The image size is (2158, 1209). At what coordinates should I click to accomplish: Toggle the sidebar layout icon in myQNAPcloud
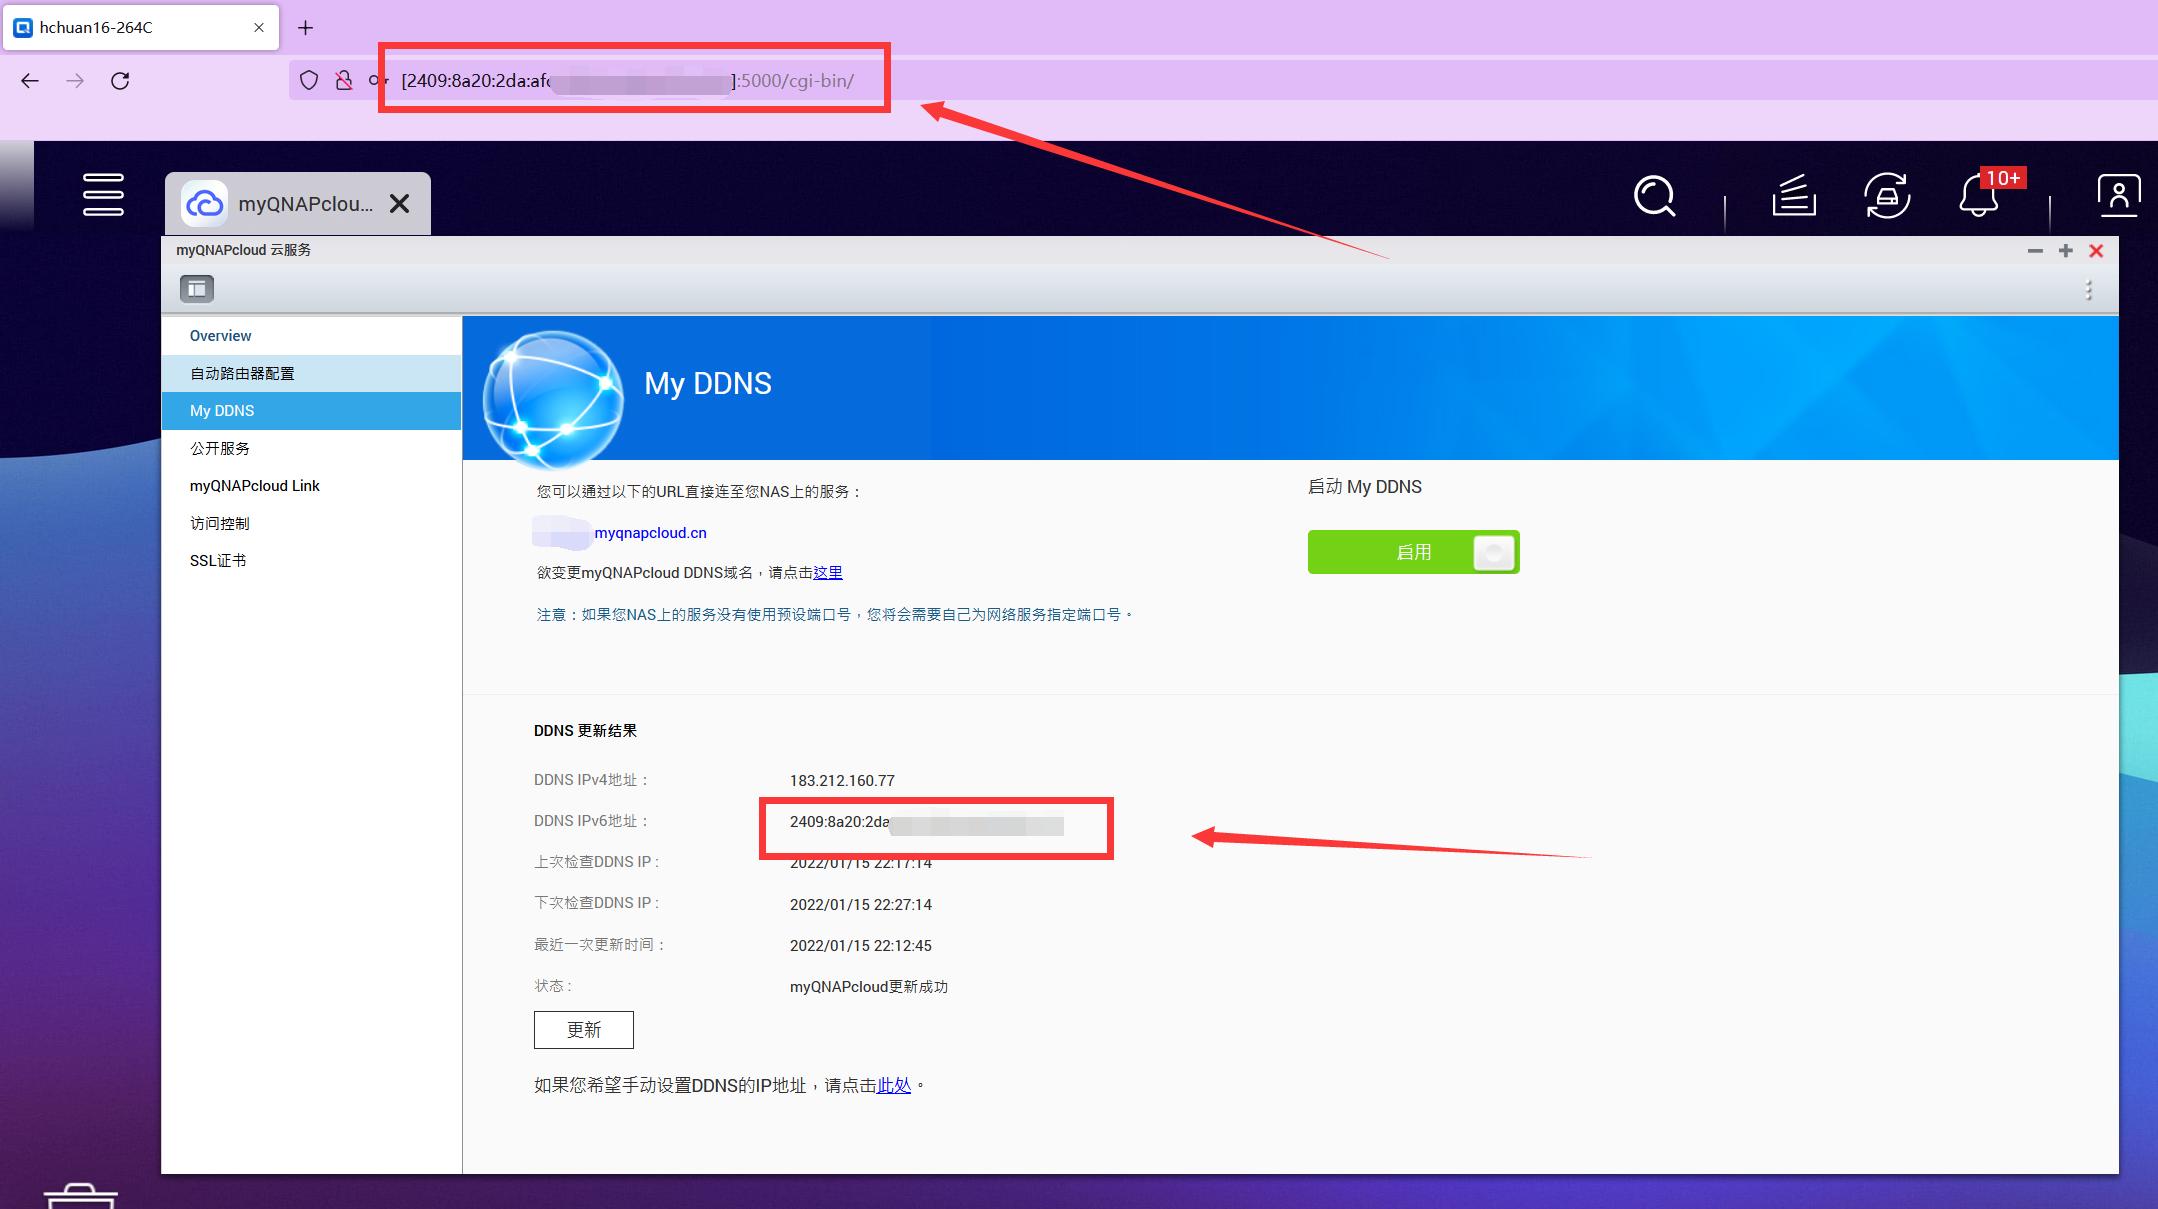click(196, 288)
